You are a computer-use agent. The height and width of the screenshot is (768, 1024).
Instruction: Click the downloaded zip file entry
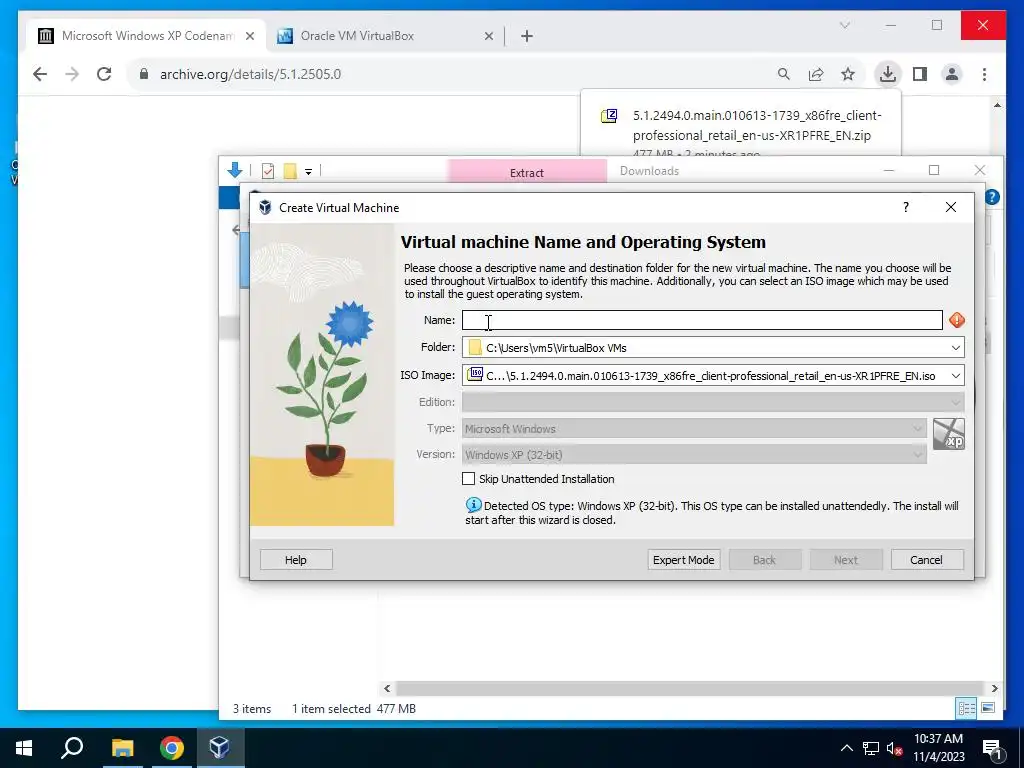[741, 127]
